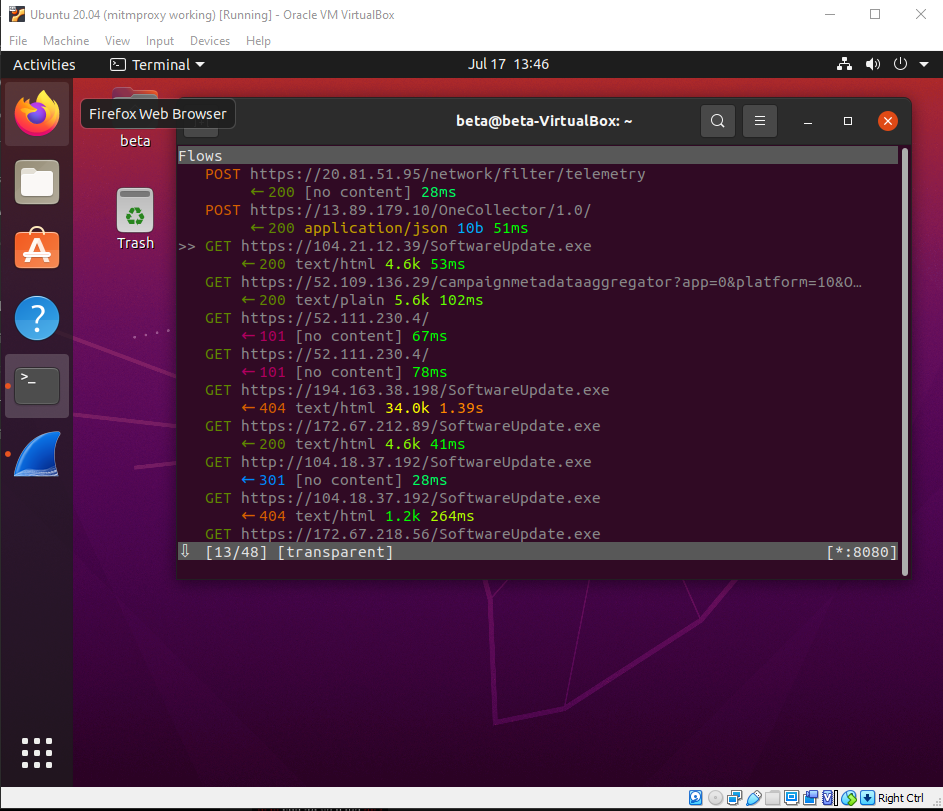
Task: Click the volume icon in top bar
Action: pyautogui.click(x=873, y=64)
